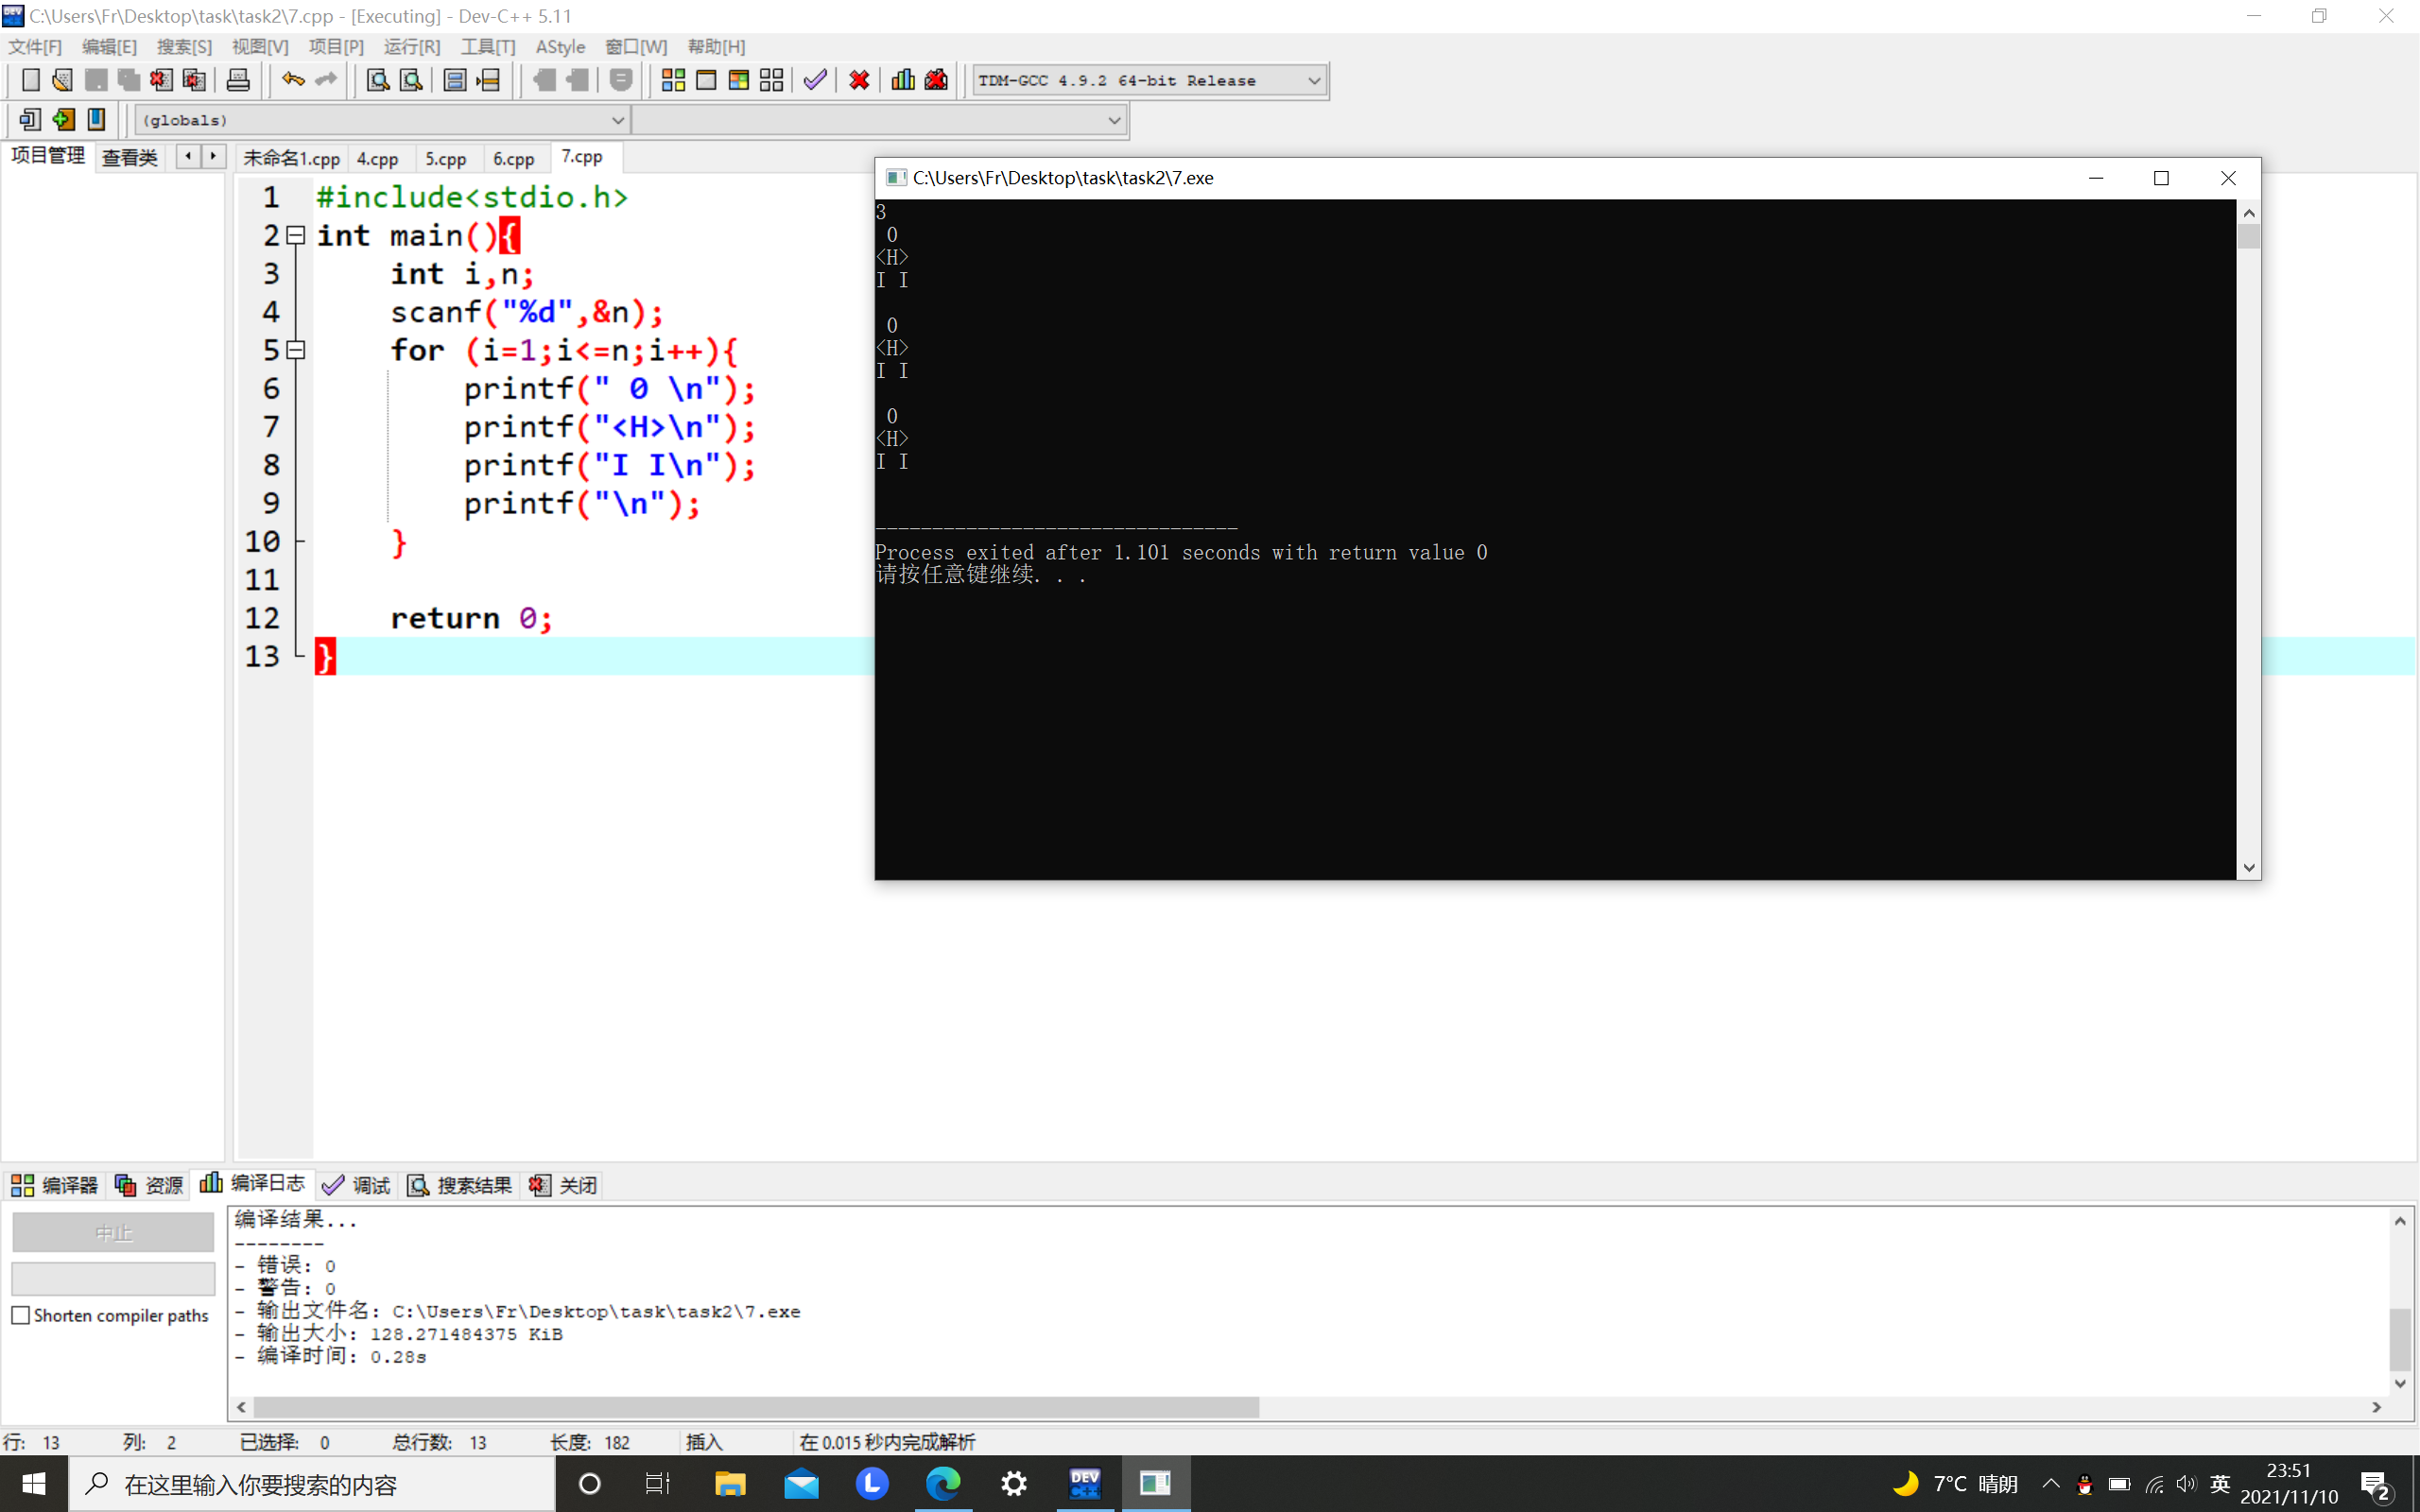Expand the (globals) scope dropdown
The image size is (2420, 1512).
click(x=617, y=120)
